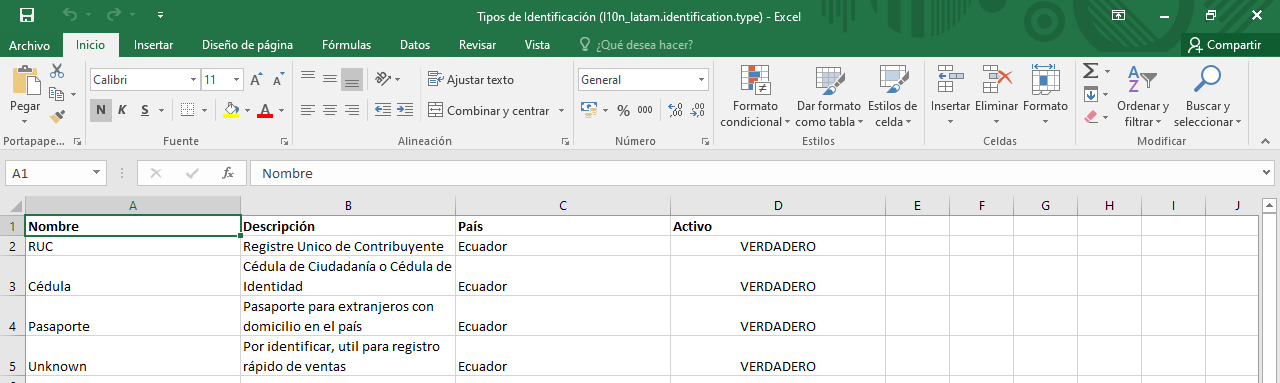Screen dimensions: 1280x383
Task: Open Buscar y seleccionar menu
Action: click(x=1208, y=96)
